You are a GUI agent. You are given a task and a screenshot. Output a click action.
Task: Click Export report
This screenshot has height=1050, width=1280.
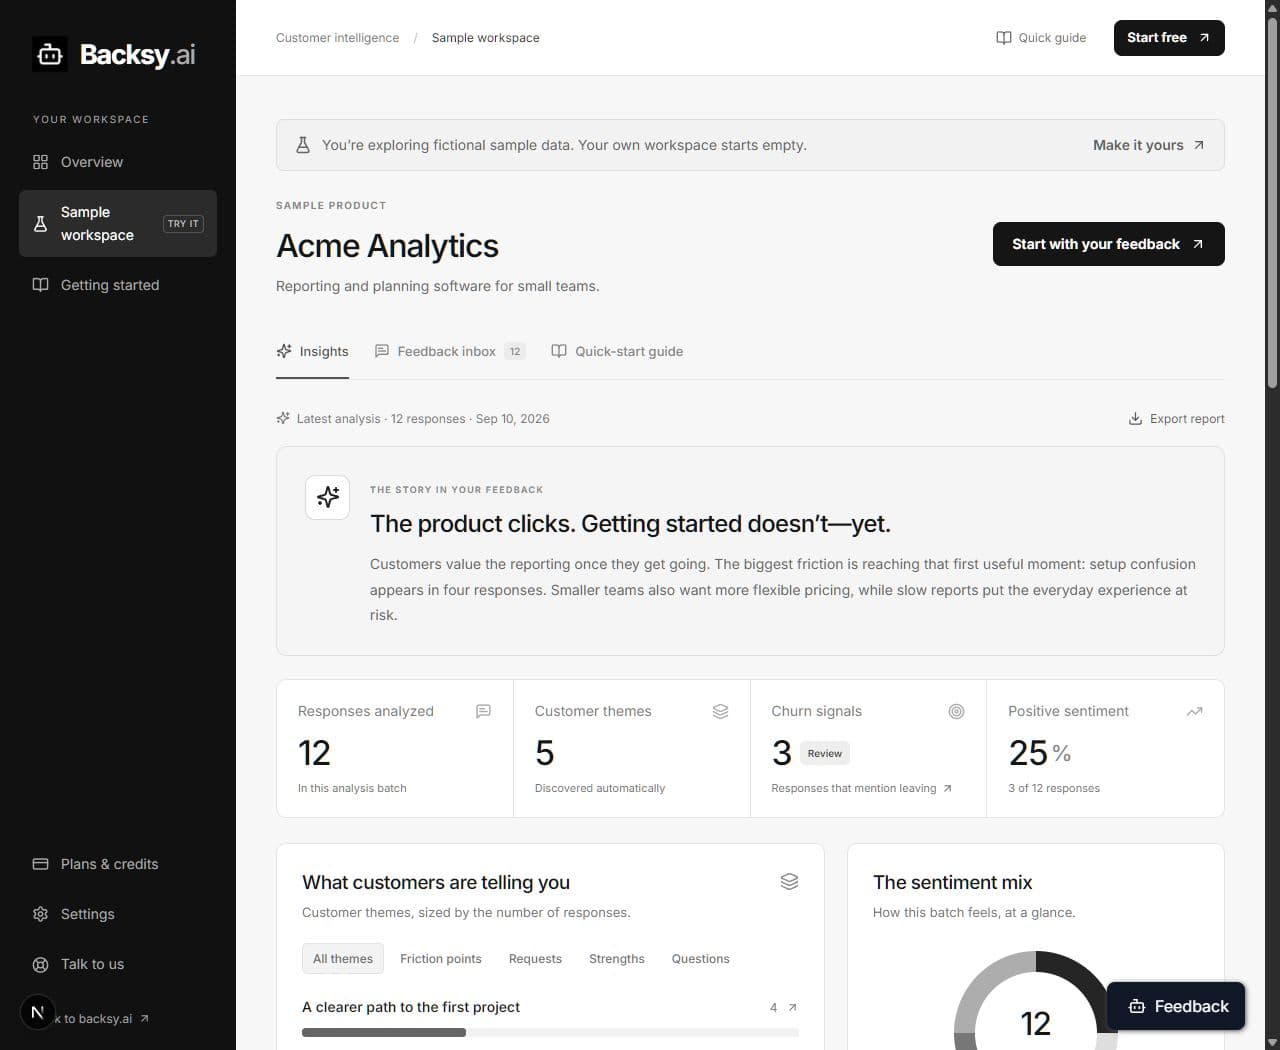[1176, 419]
